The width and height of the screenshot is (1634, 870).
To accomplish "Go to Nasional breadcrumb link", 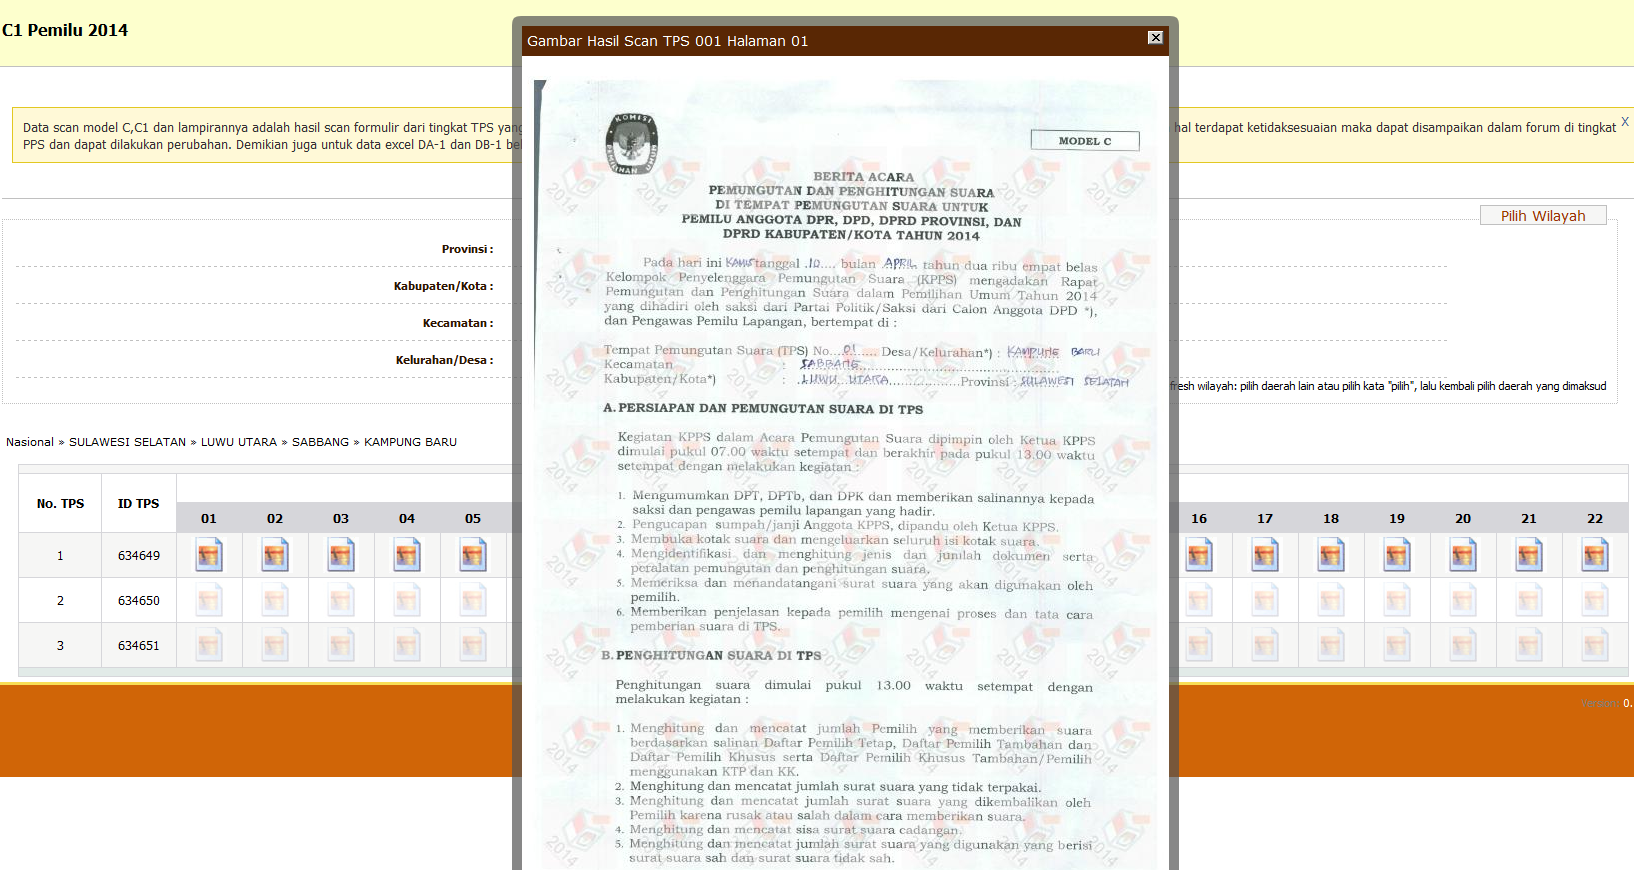I will 30,442.
